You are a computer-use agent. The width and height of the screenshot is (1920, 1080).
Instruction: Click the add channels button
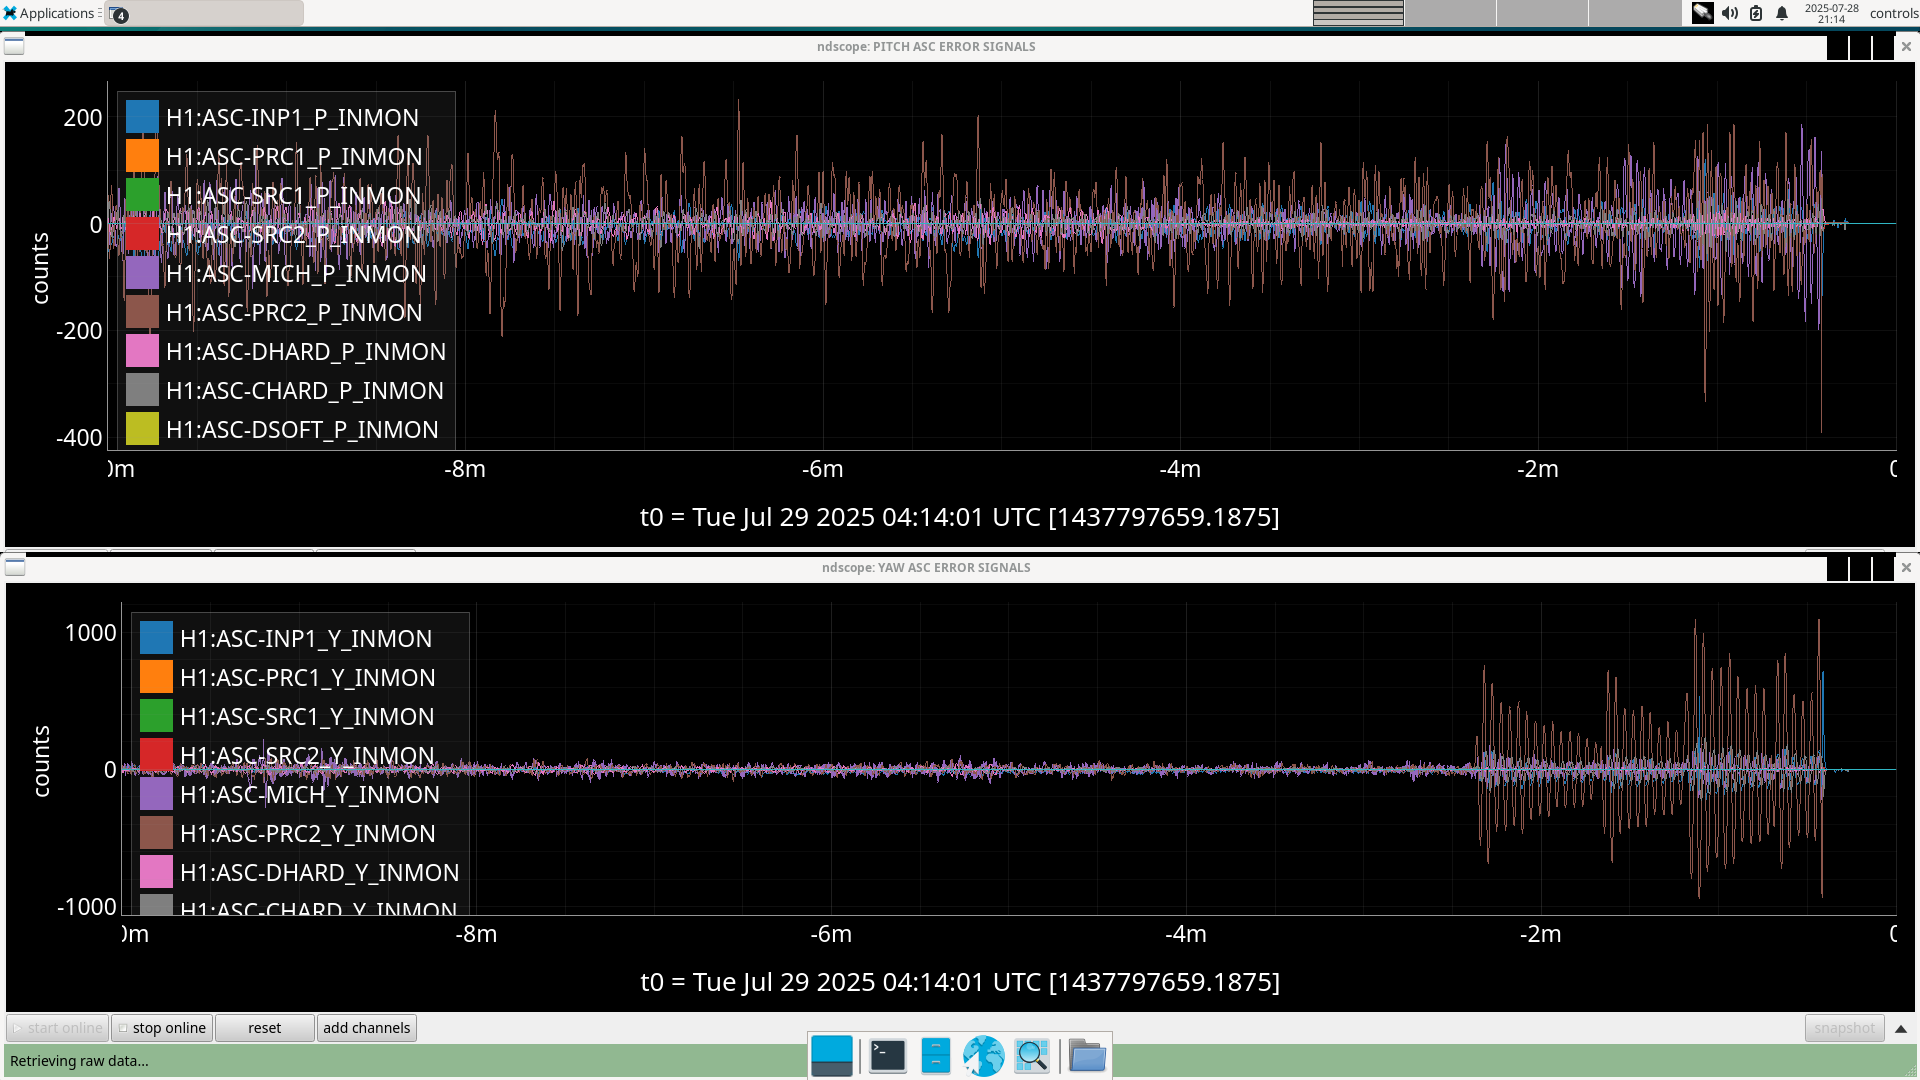point(366,1028)
